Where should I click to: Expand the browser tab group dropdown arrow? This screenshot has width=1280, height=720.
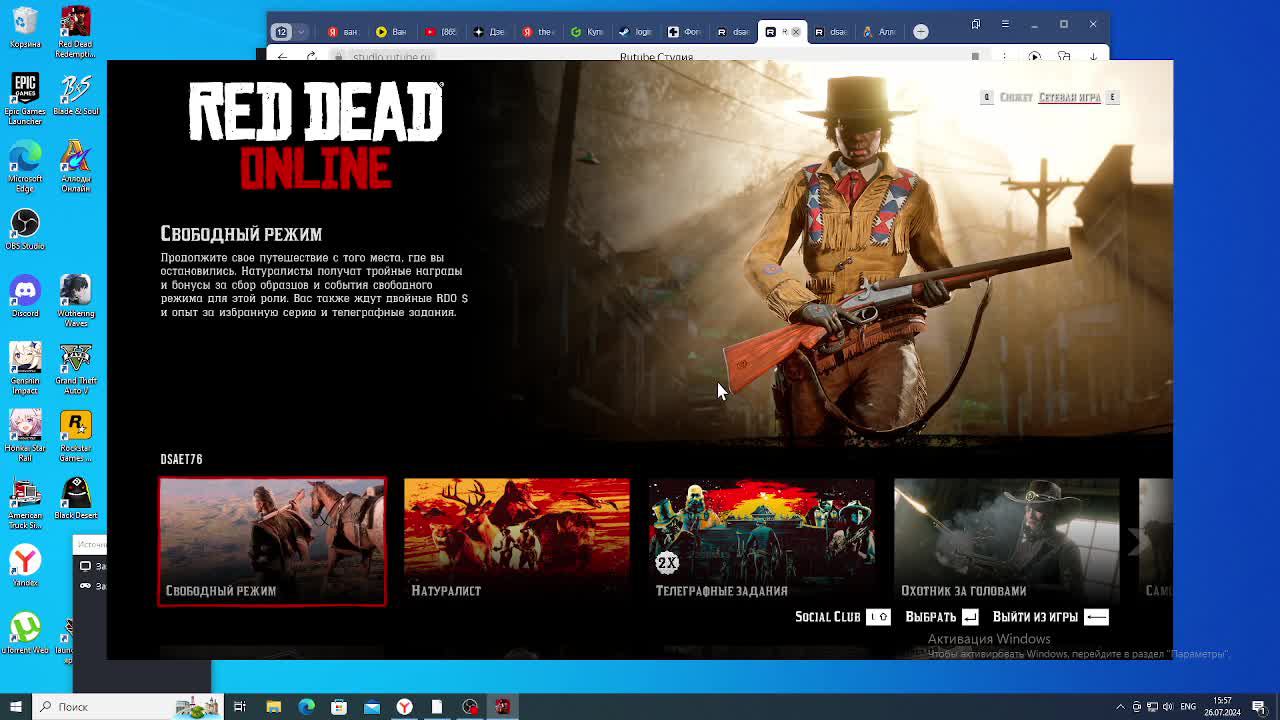pyautogui.click(x=300, y=32)
